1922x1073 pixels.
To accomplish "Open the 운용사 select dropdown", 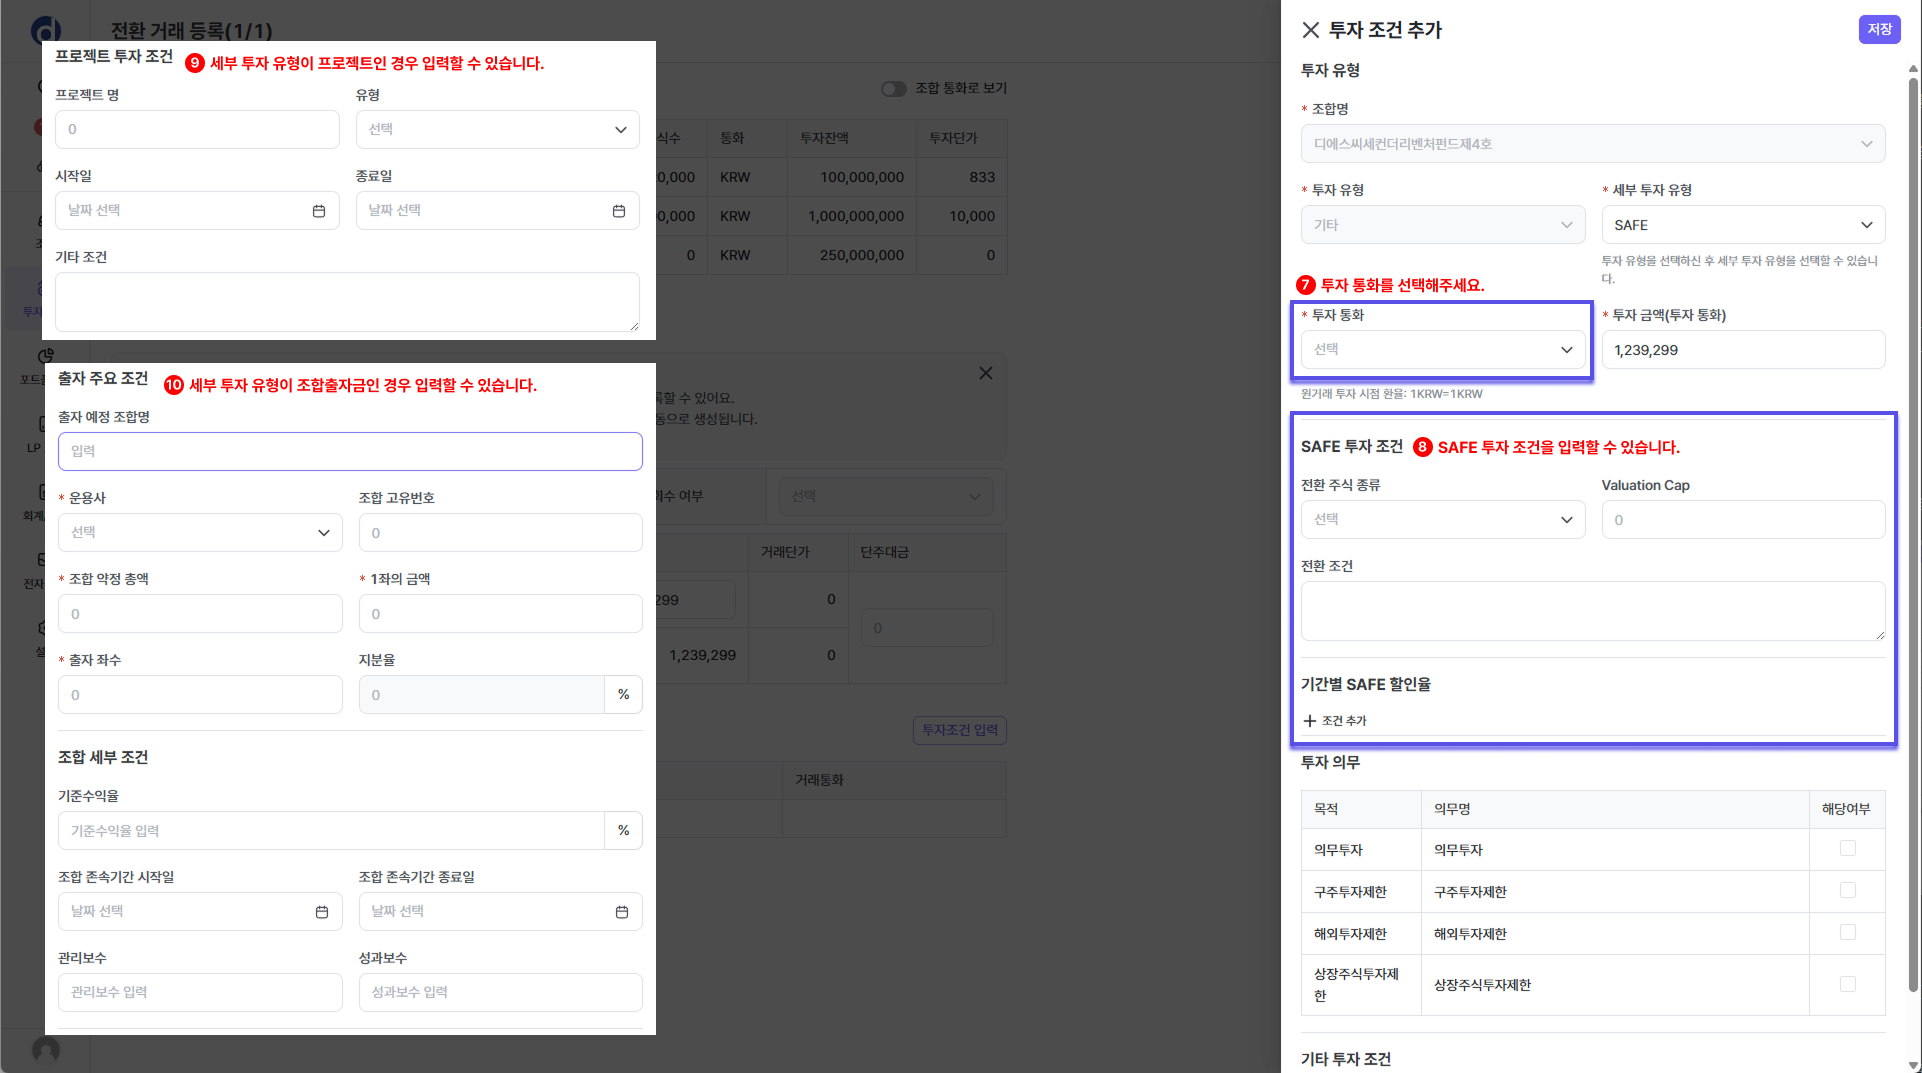I will (200, 533).
